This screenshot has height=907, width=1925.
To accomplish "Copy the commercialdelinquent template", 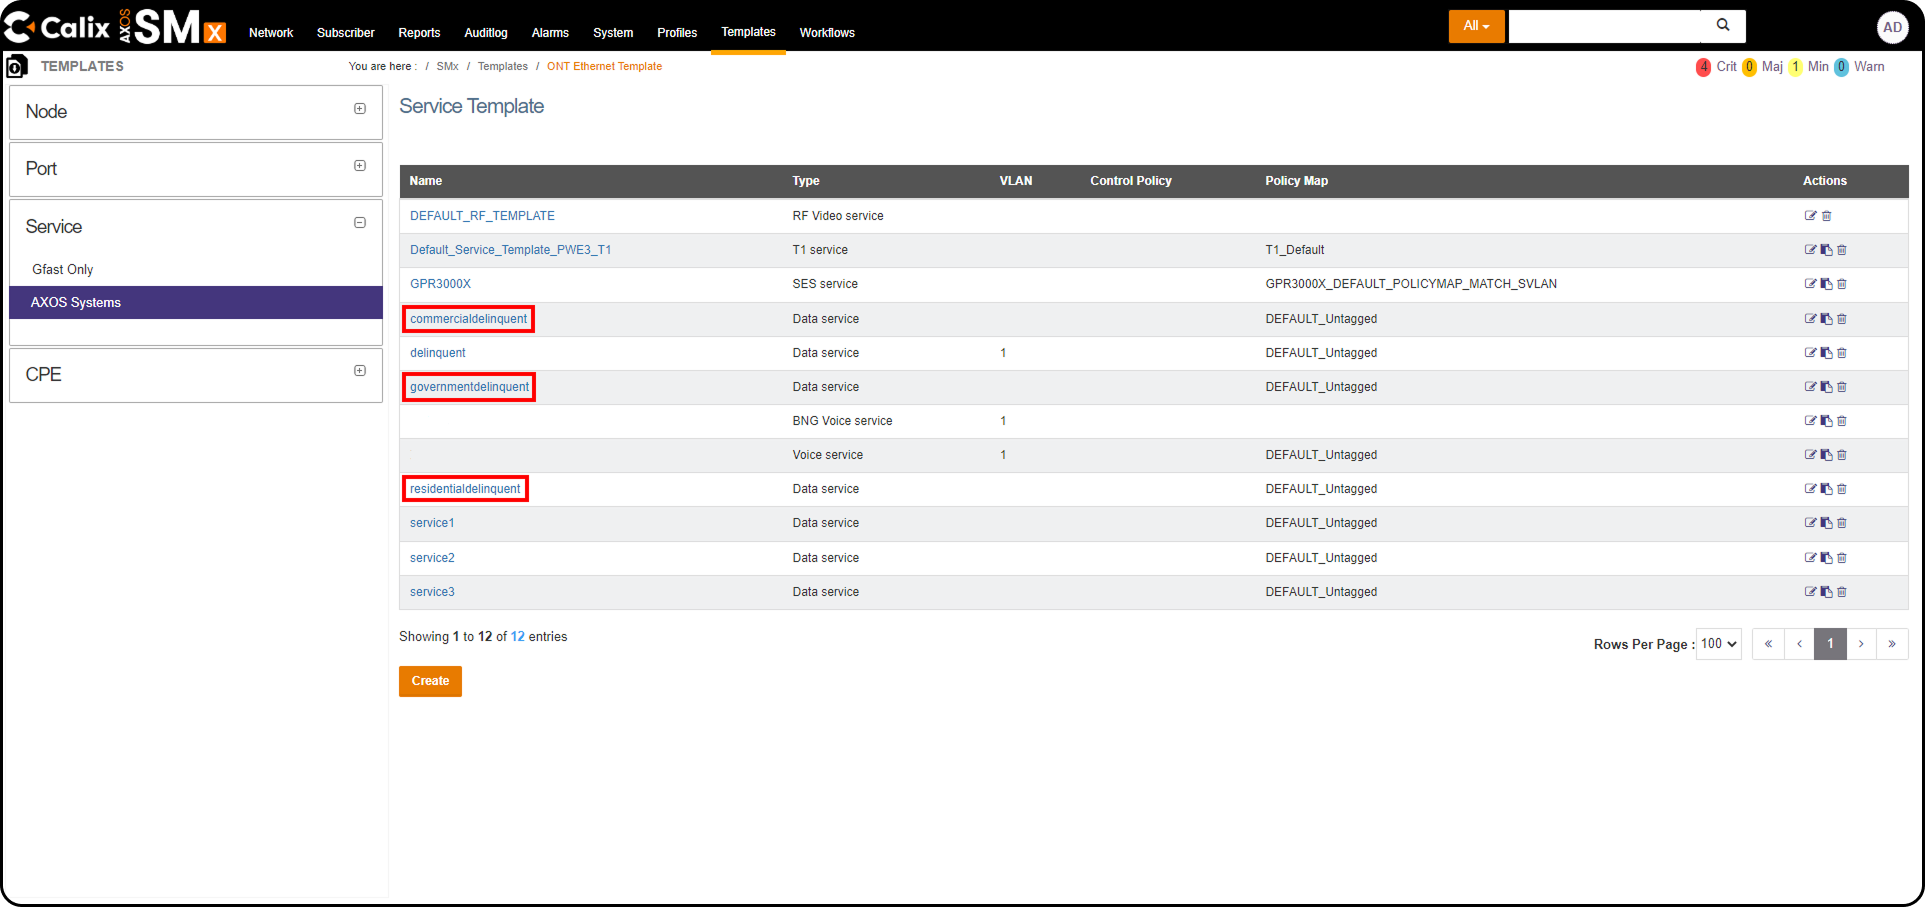I will point(1826,319).
